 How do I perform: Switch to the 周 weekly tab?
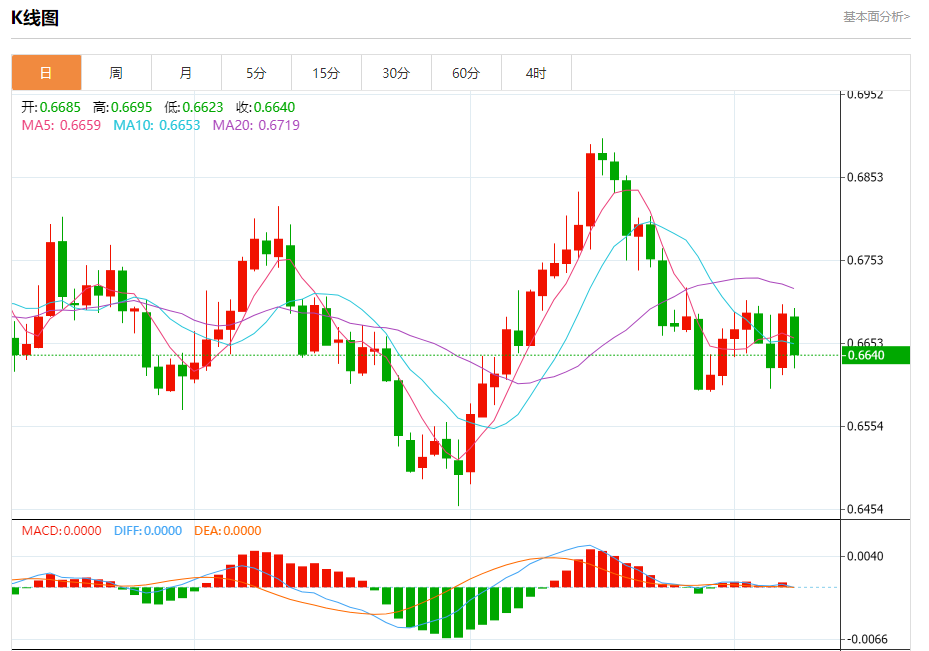tap(116, 73)
